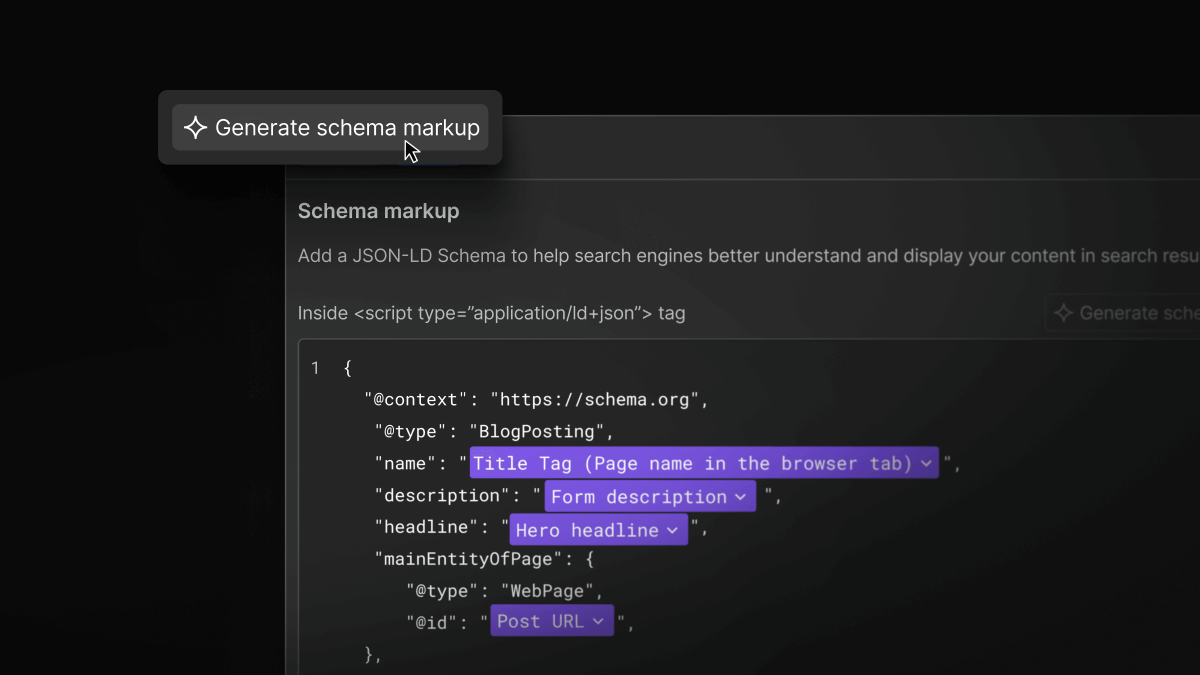
Task: Select the Form description variable pill
Action: pyautogui.click(x=640, y=496)
